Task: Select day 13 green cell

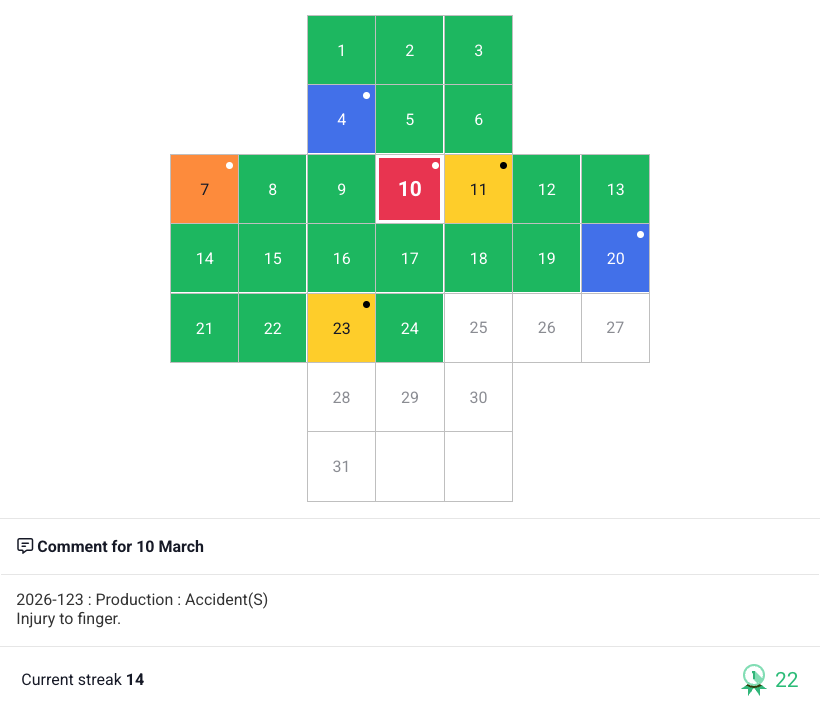Action: 615,189
